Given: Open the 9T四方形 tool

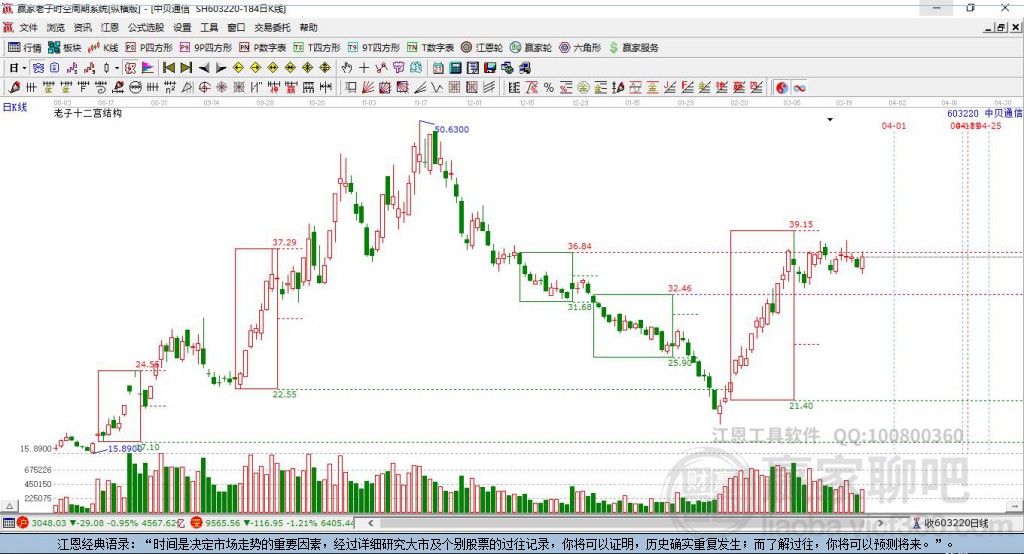Looking at the screenshot, I should 374,48.
